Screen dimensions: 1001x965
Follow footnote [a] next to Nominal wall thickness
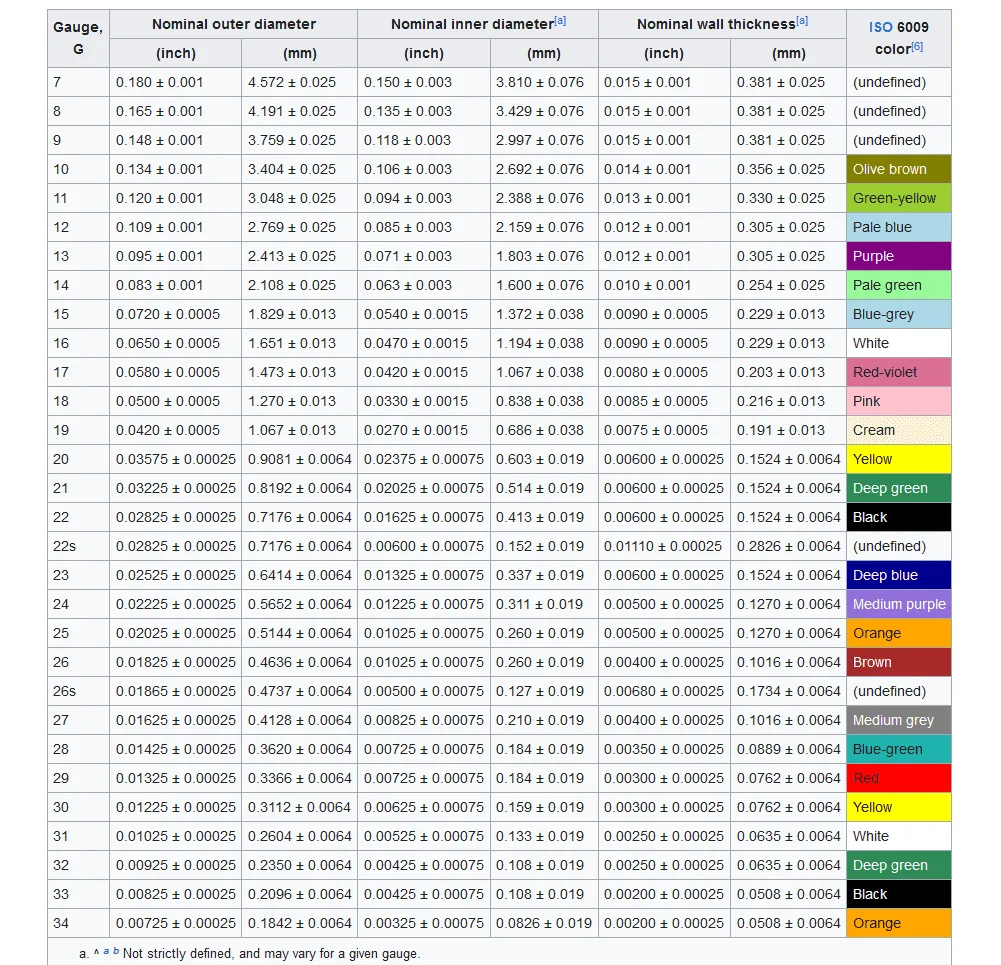coord(802,20)
